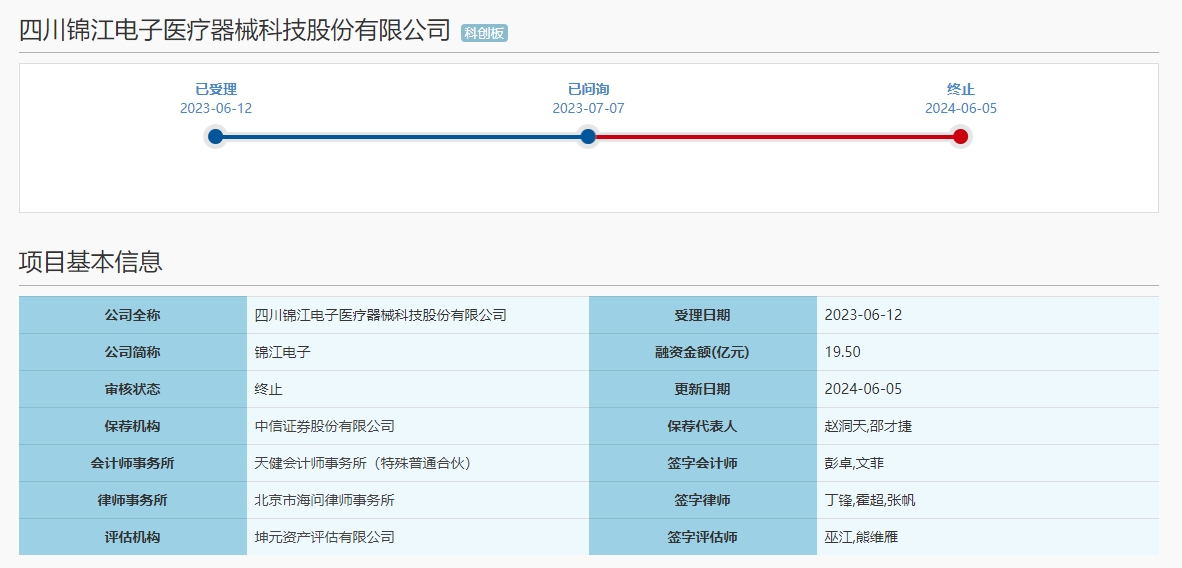Click the 审核状态 header cell
1182x568 pixels.
tap(133, 389)
